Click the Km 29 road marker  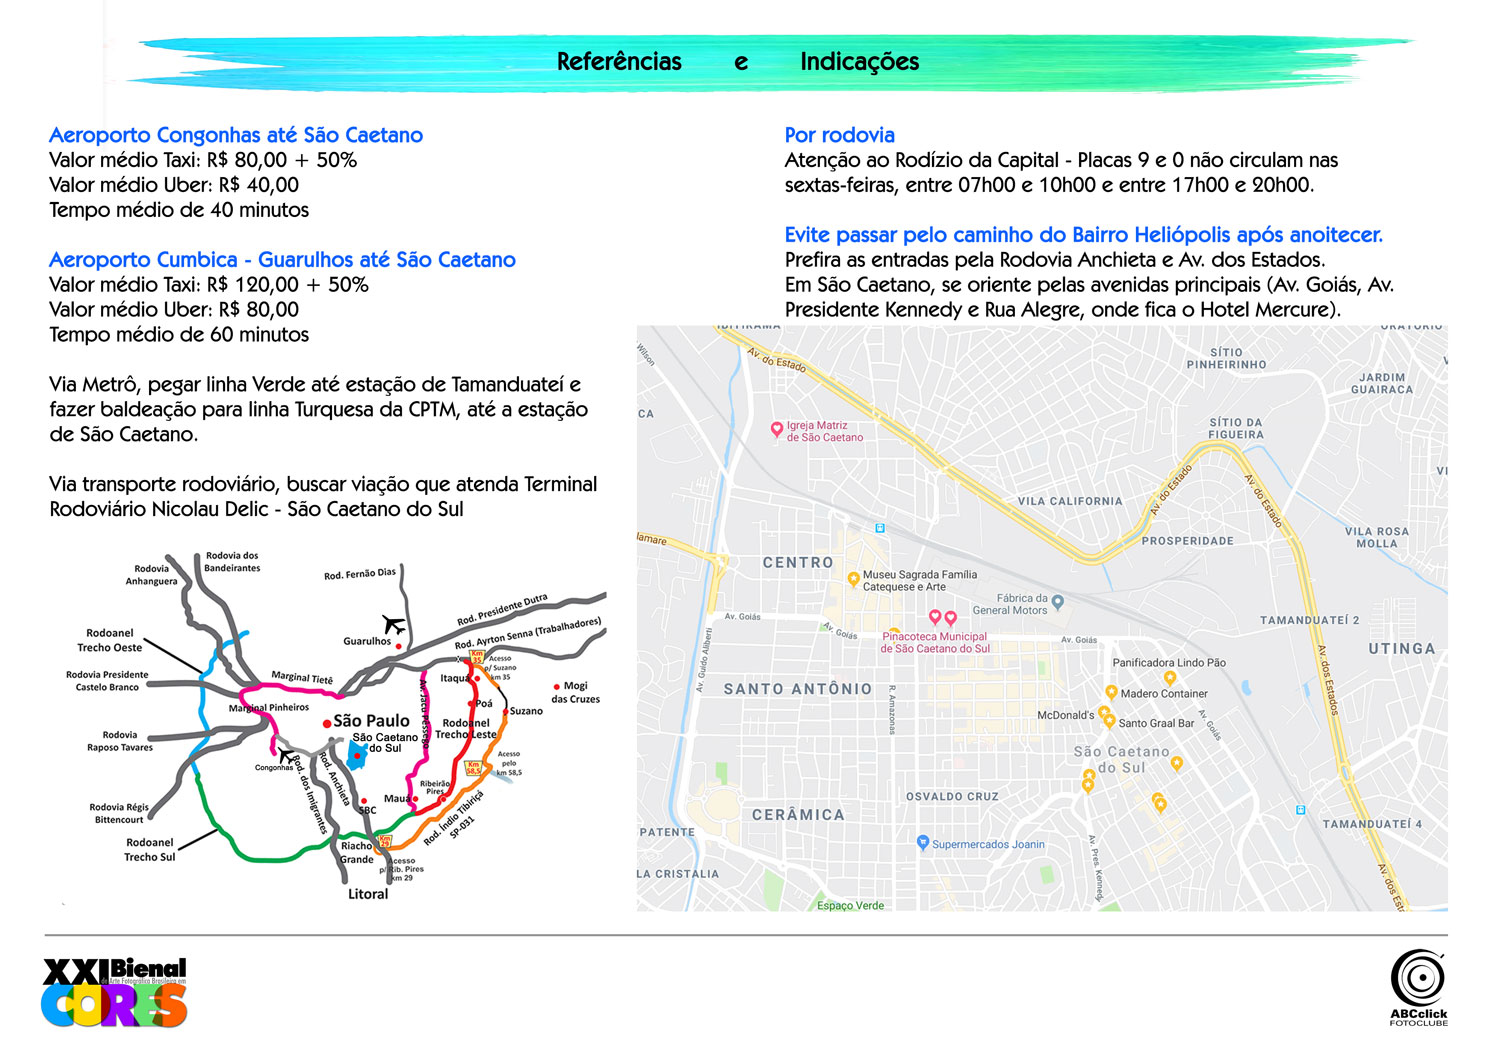[385, 841]
